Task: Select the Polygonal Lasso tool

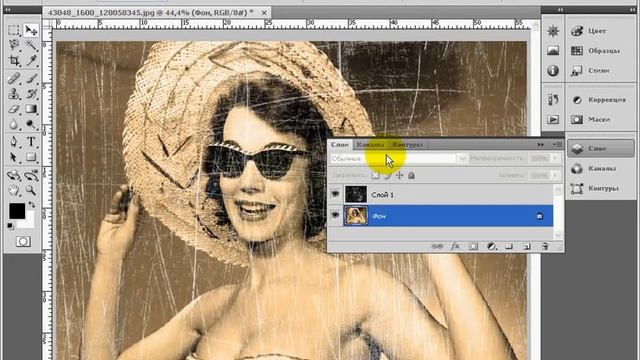Action: coord(14,45)
